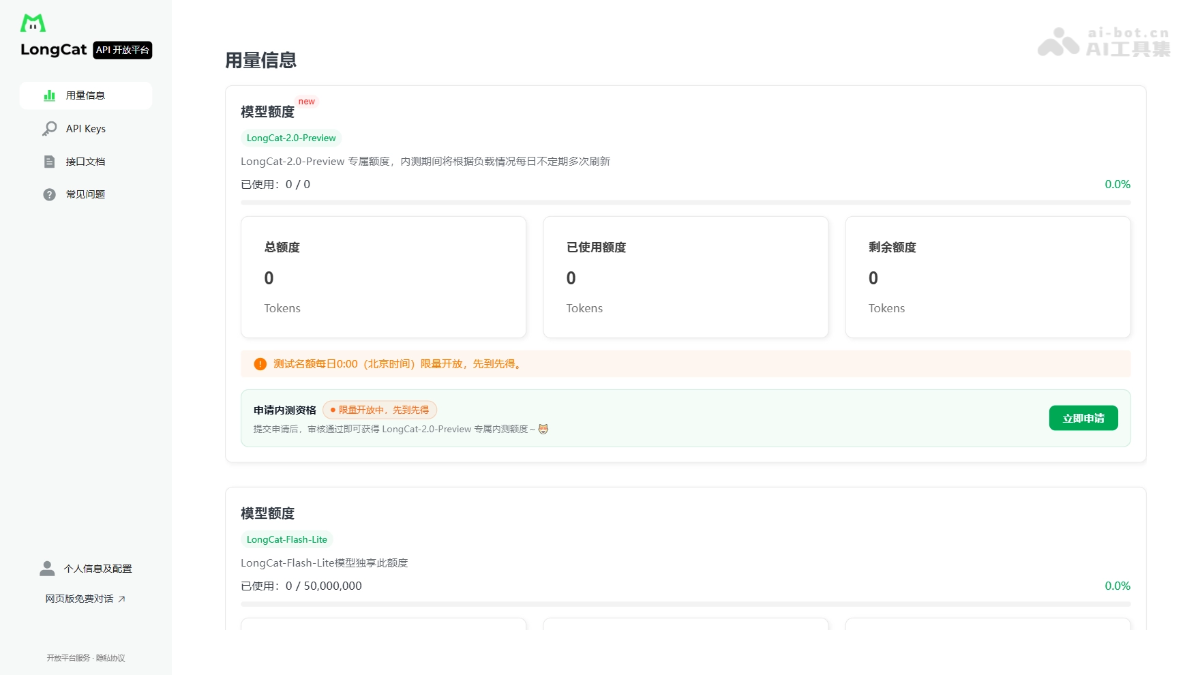Click the 用量信息 page heading

tap(261, 60)
